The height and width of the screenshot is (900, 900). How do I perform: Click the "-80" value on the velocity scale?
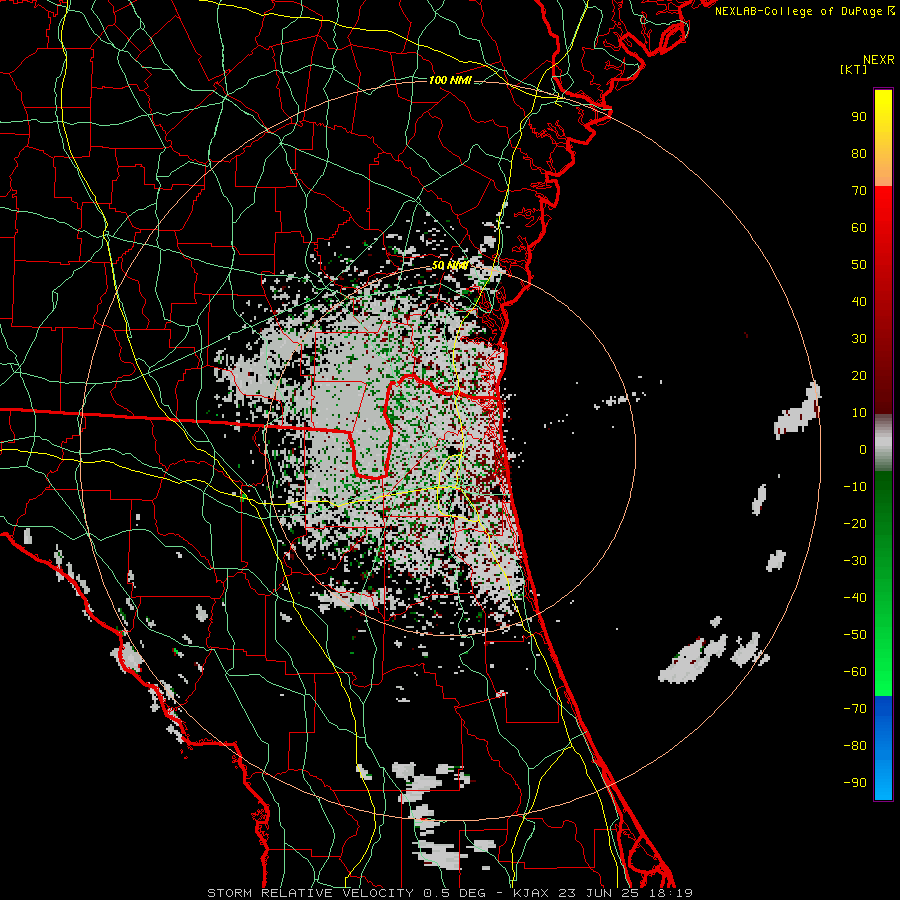point(855,746)
